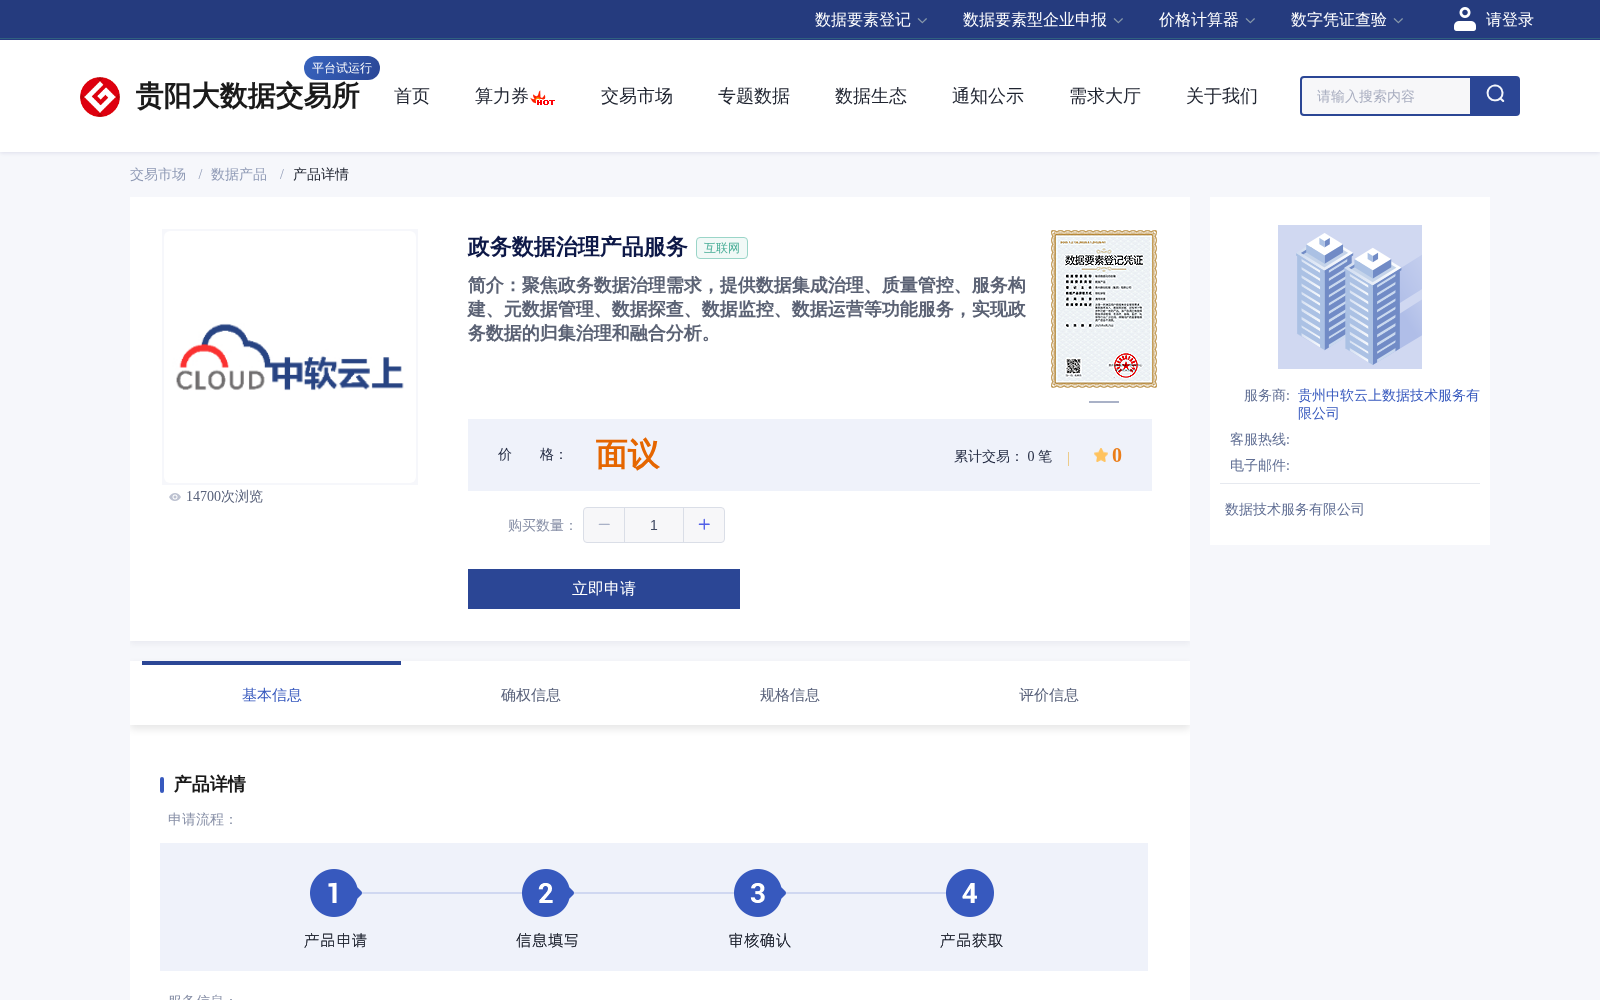Open the 数据生态 menu item
Viewport: 1600px width, 1000px height.
coord(871,96)
